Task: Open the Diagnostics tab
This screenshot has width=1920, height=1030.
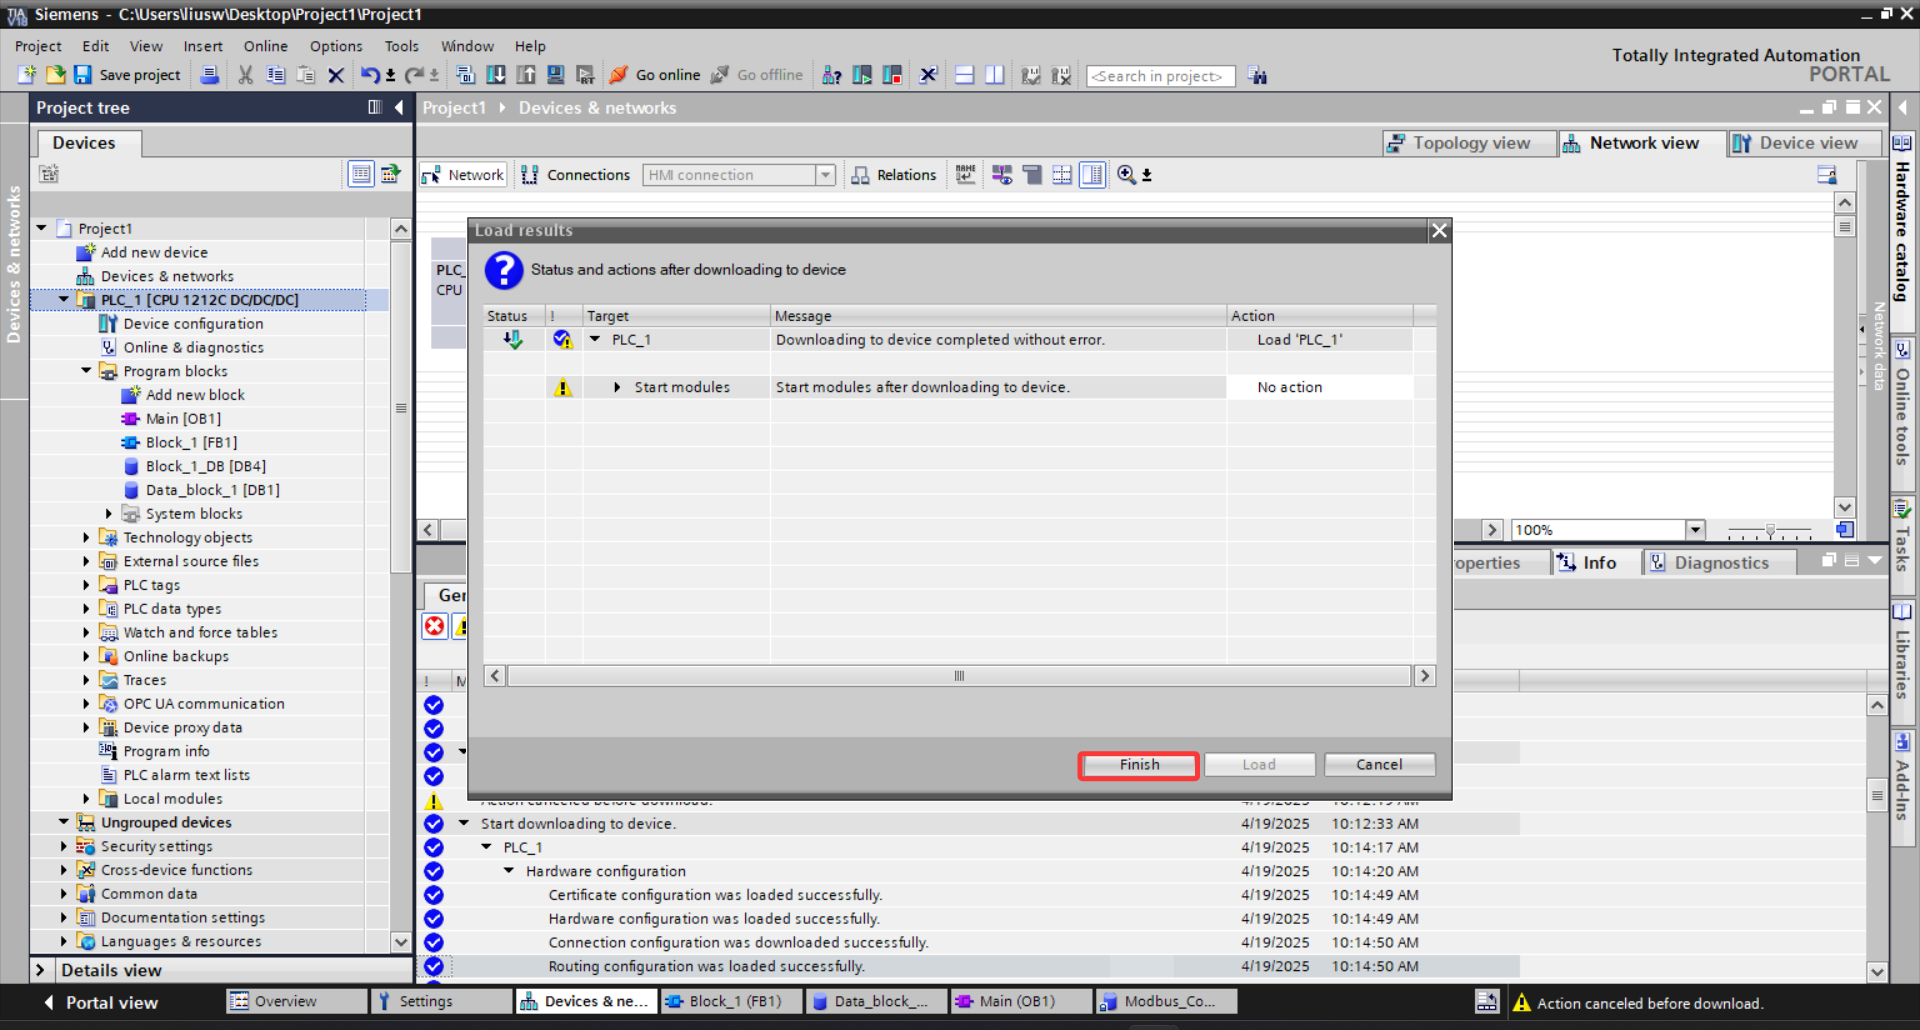Action: click(x=1719, y=563)
